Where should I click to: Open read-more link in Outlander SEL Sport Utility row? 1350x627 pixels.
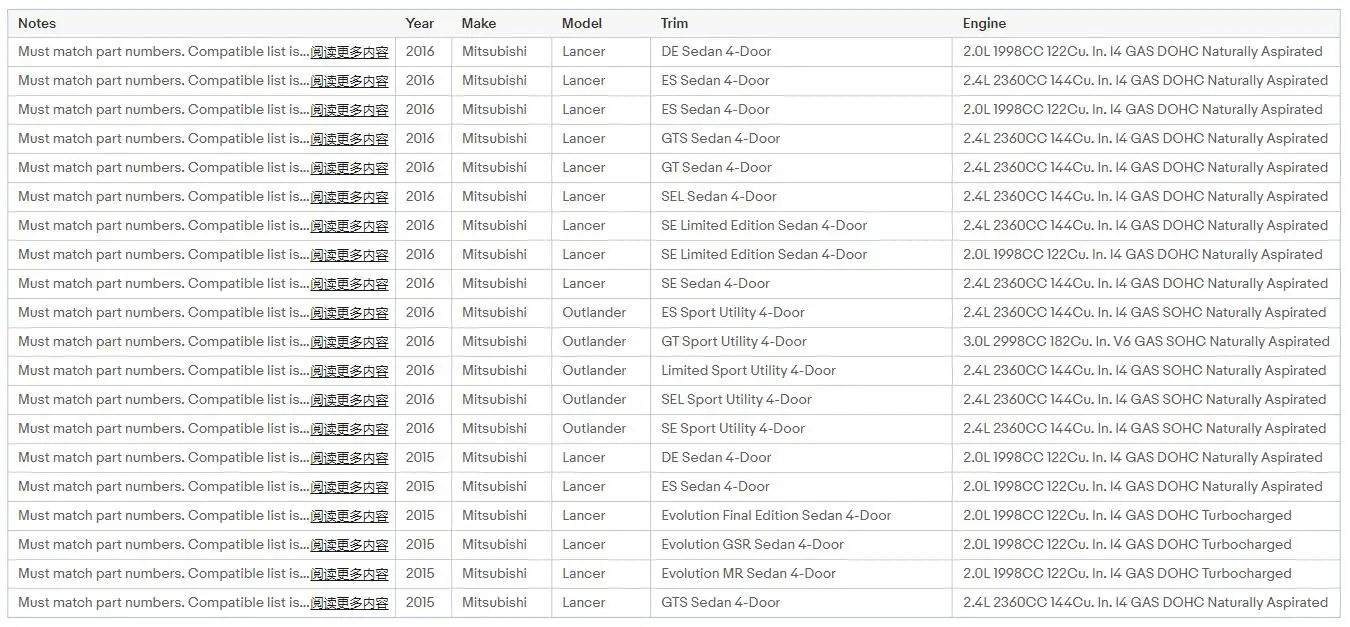[349, 400]
